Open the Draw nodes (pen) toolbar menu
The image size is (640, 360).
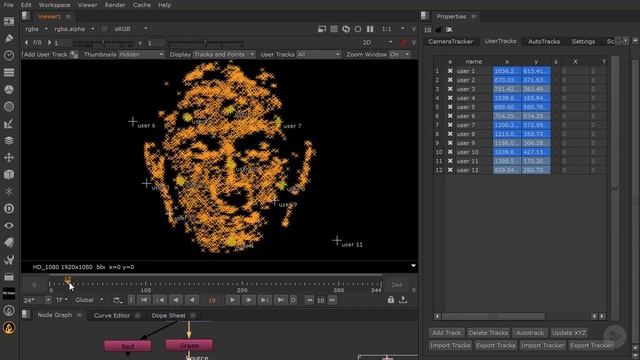point(9,38)
